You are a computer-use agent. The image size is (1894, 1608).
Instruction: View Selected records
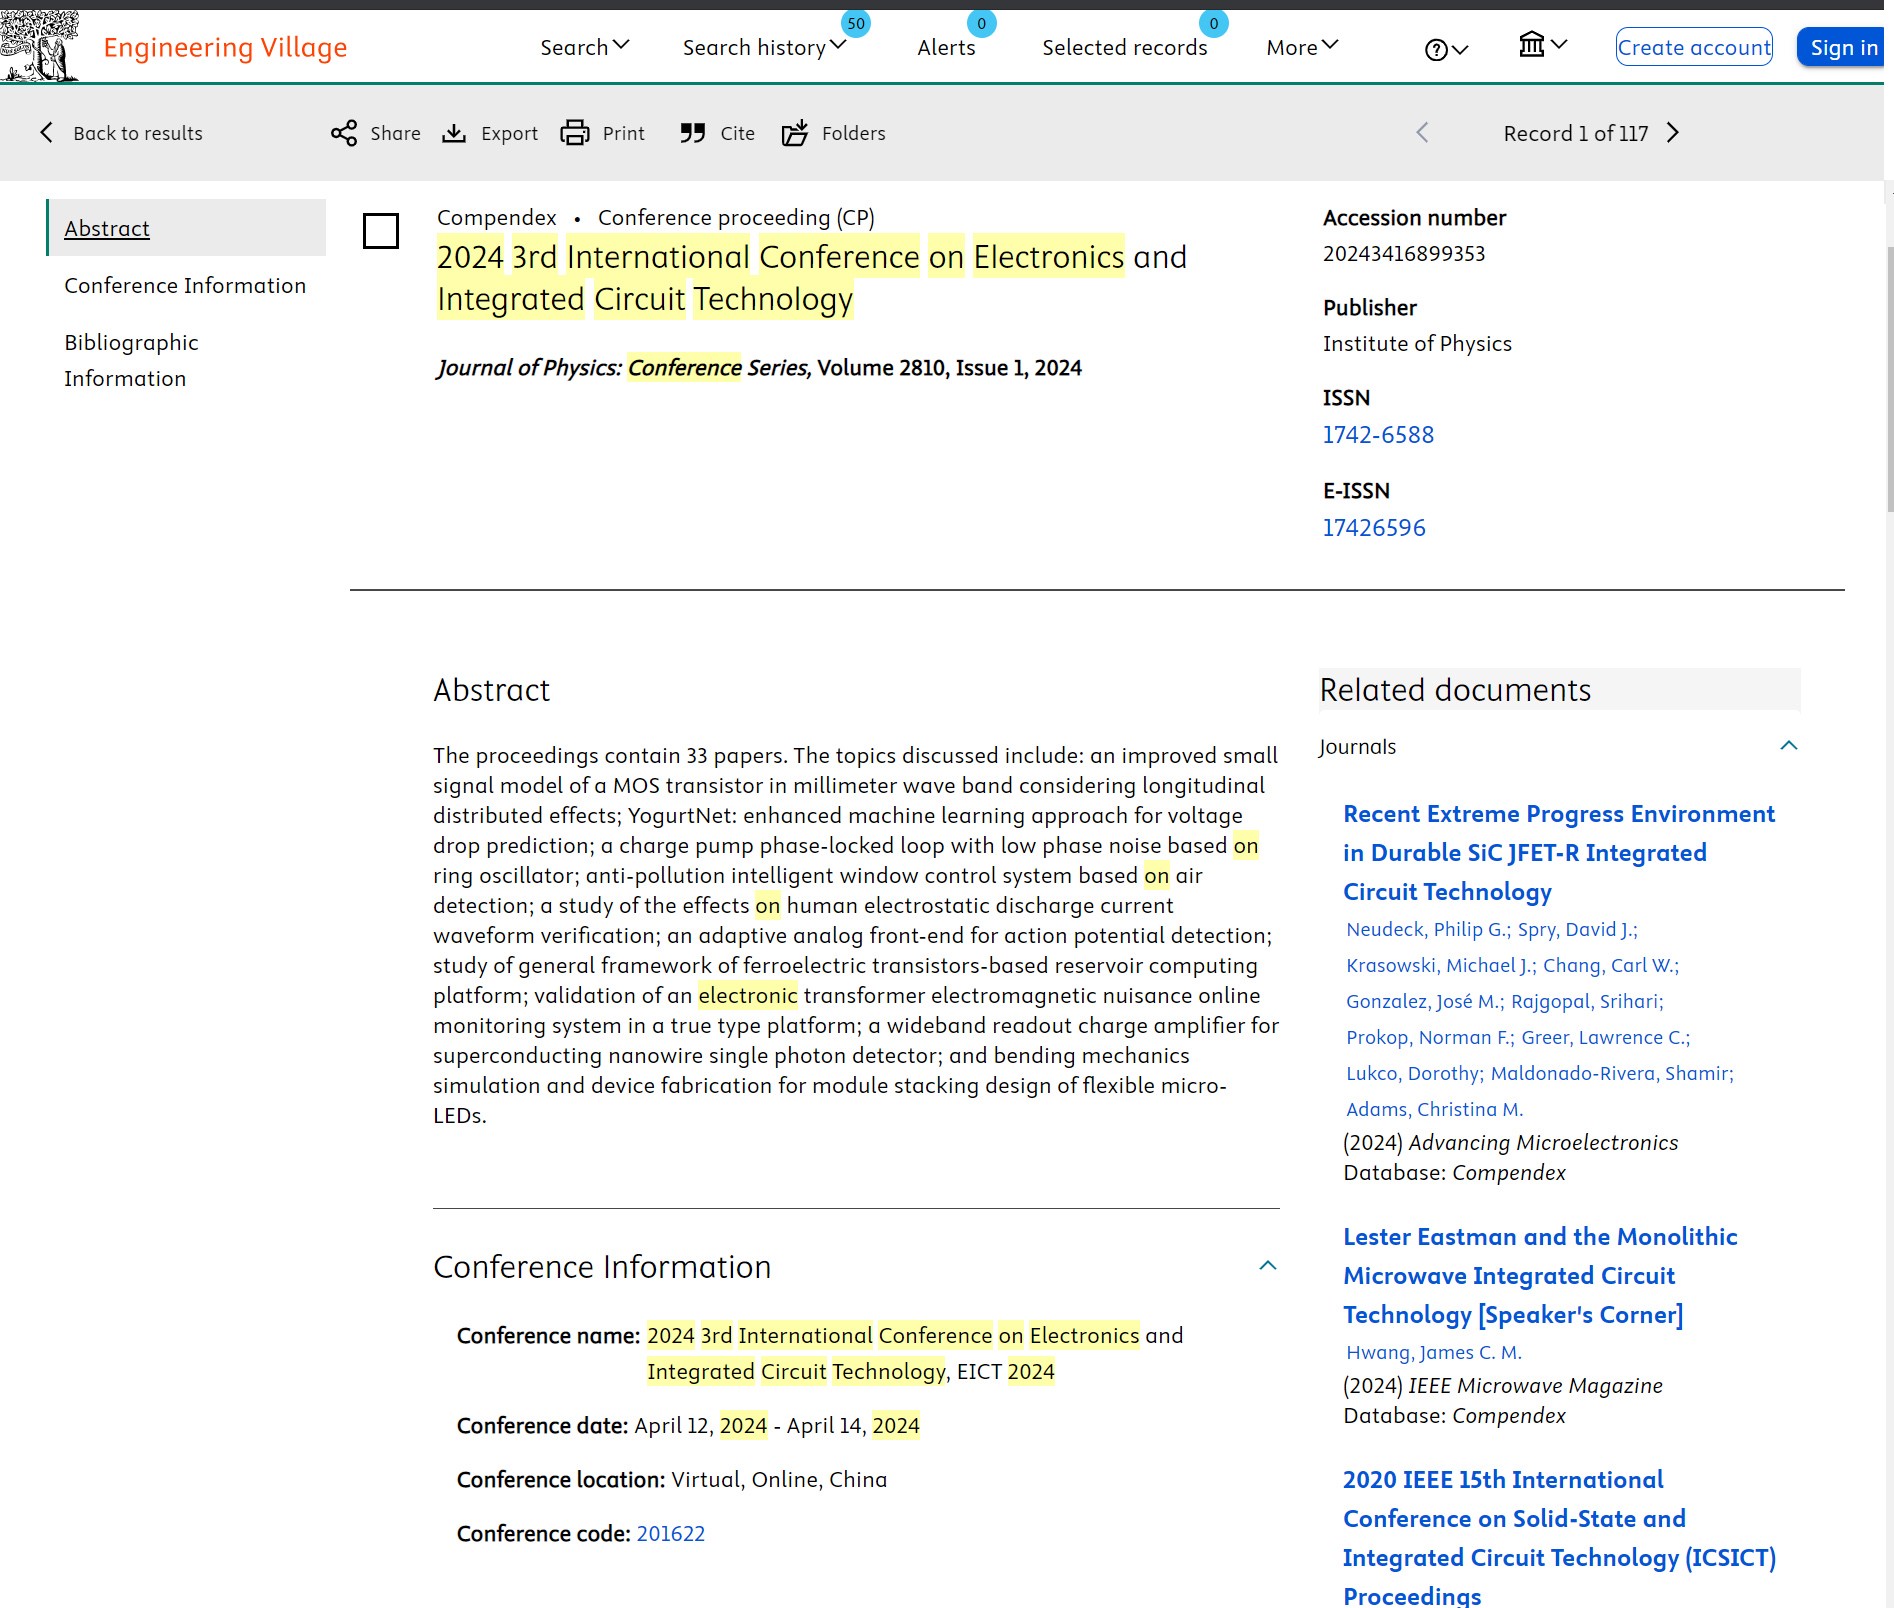tap(1124, 47)
